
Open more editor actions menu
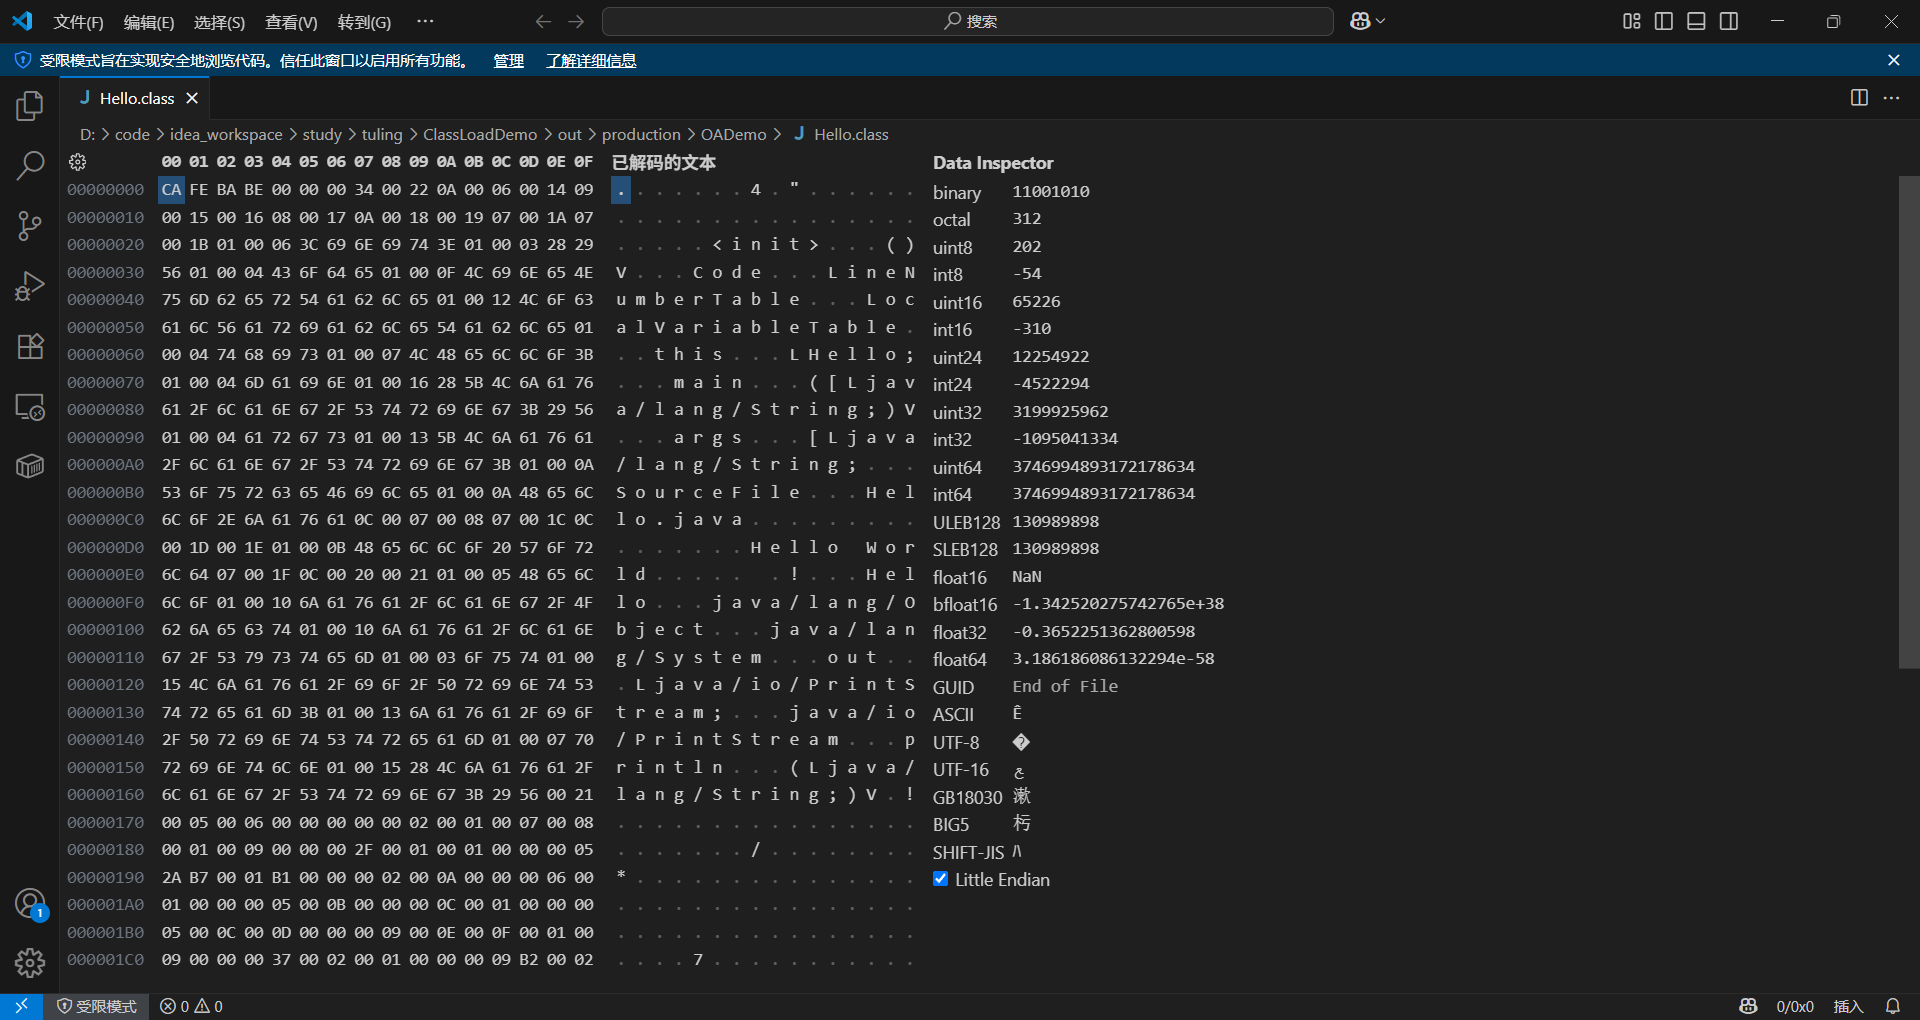coord(1891,98)
